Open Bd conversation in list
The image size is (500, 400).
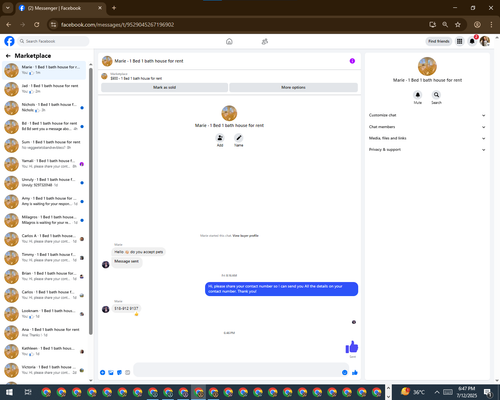click(44, 126)
